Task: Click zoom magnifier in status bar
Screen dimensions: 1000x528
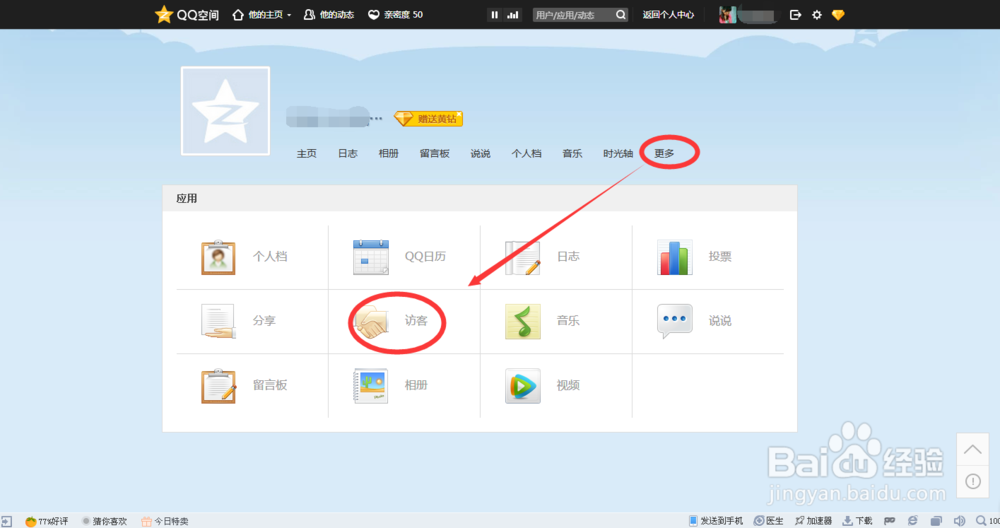Action: pos(981,521)
